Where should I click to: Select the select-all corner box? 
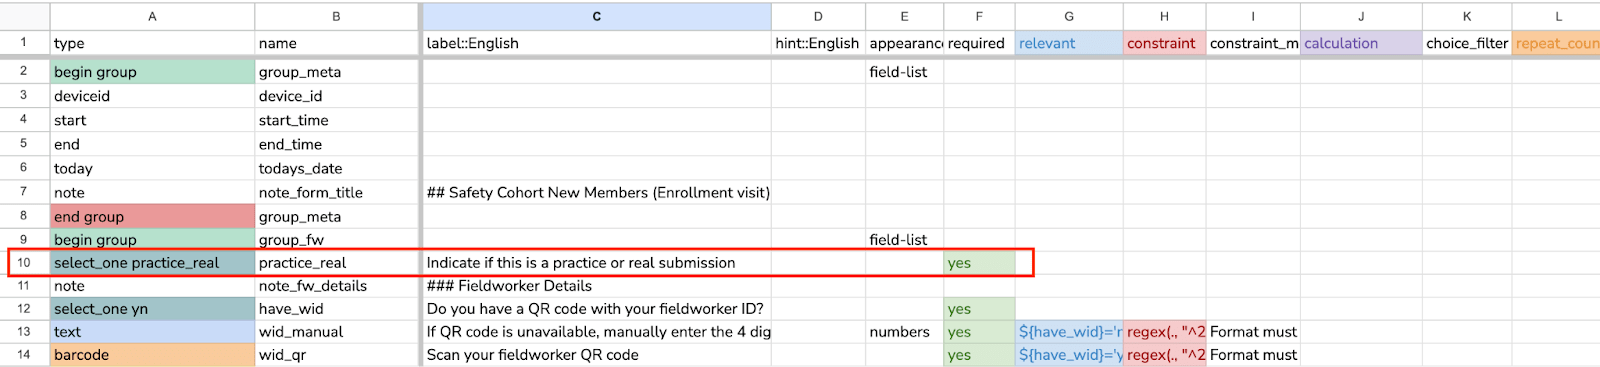point(24,16)
